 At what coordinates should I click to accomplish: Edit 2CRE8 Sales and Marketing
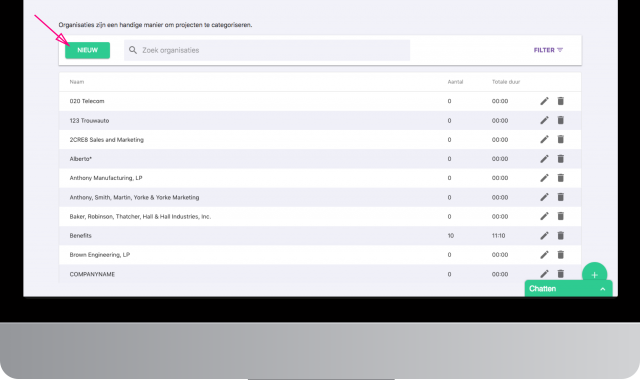click(544, 140)
